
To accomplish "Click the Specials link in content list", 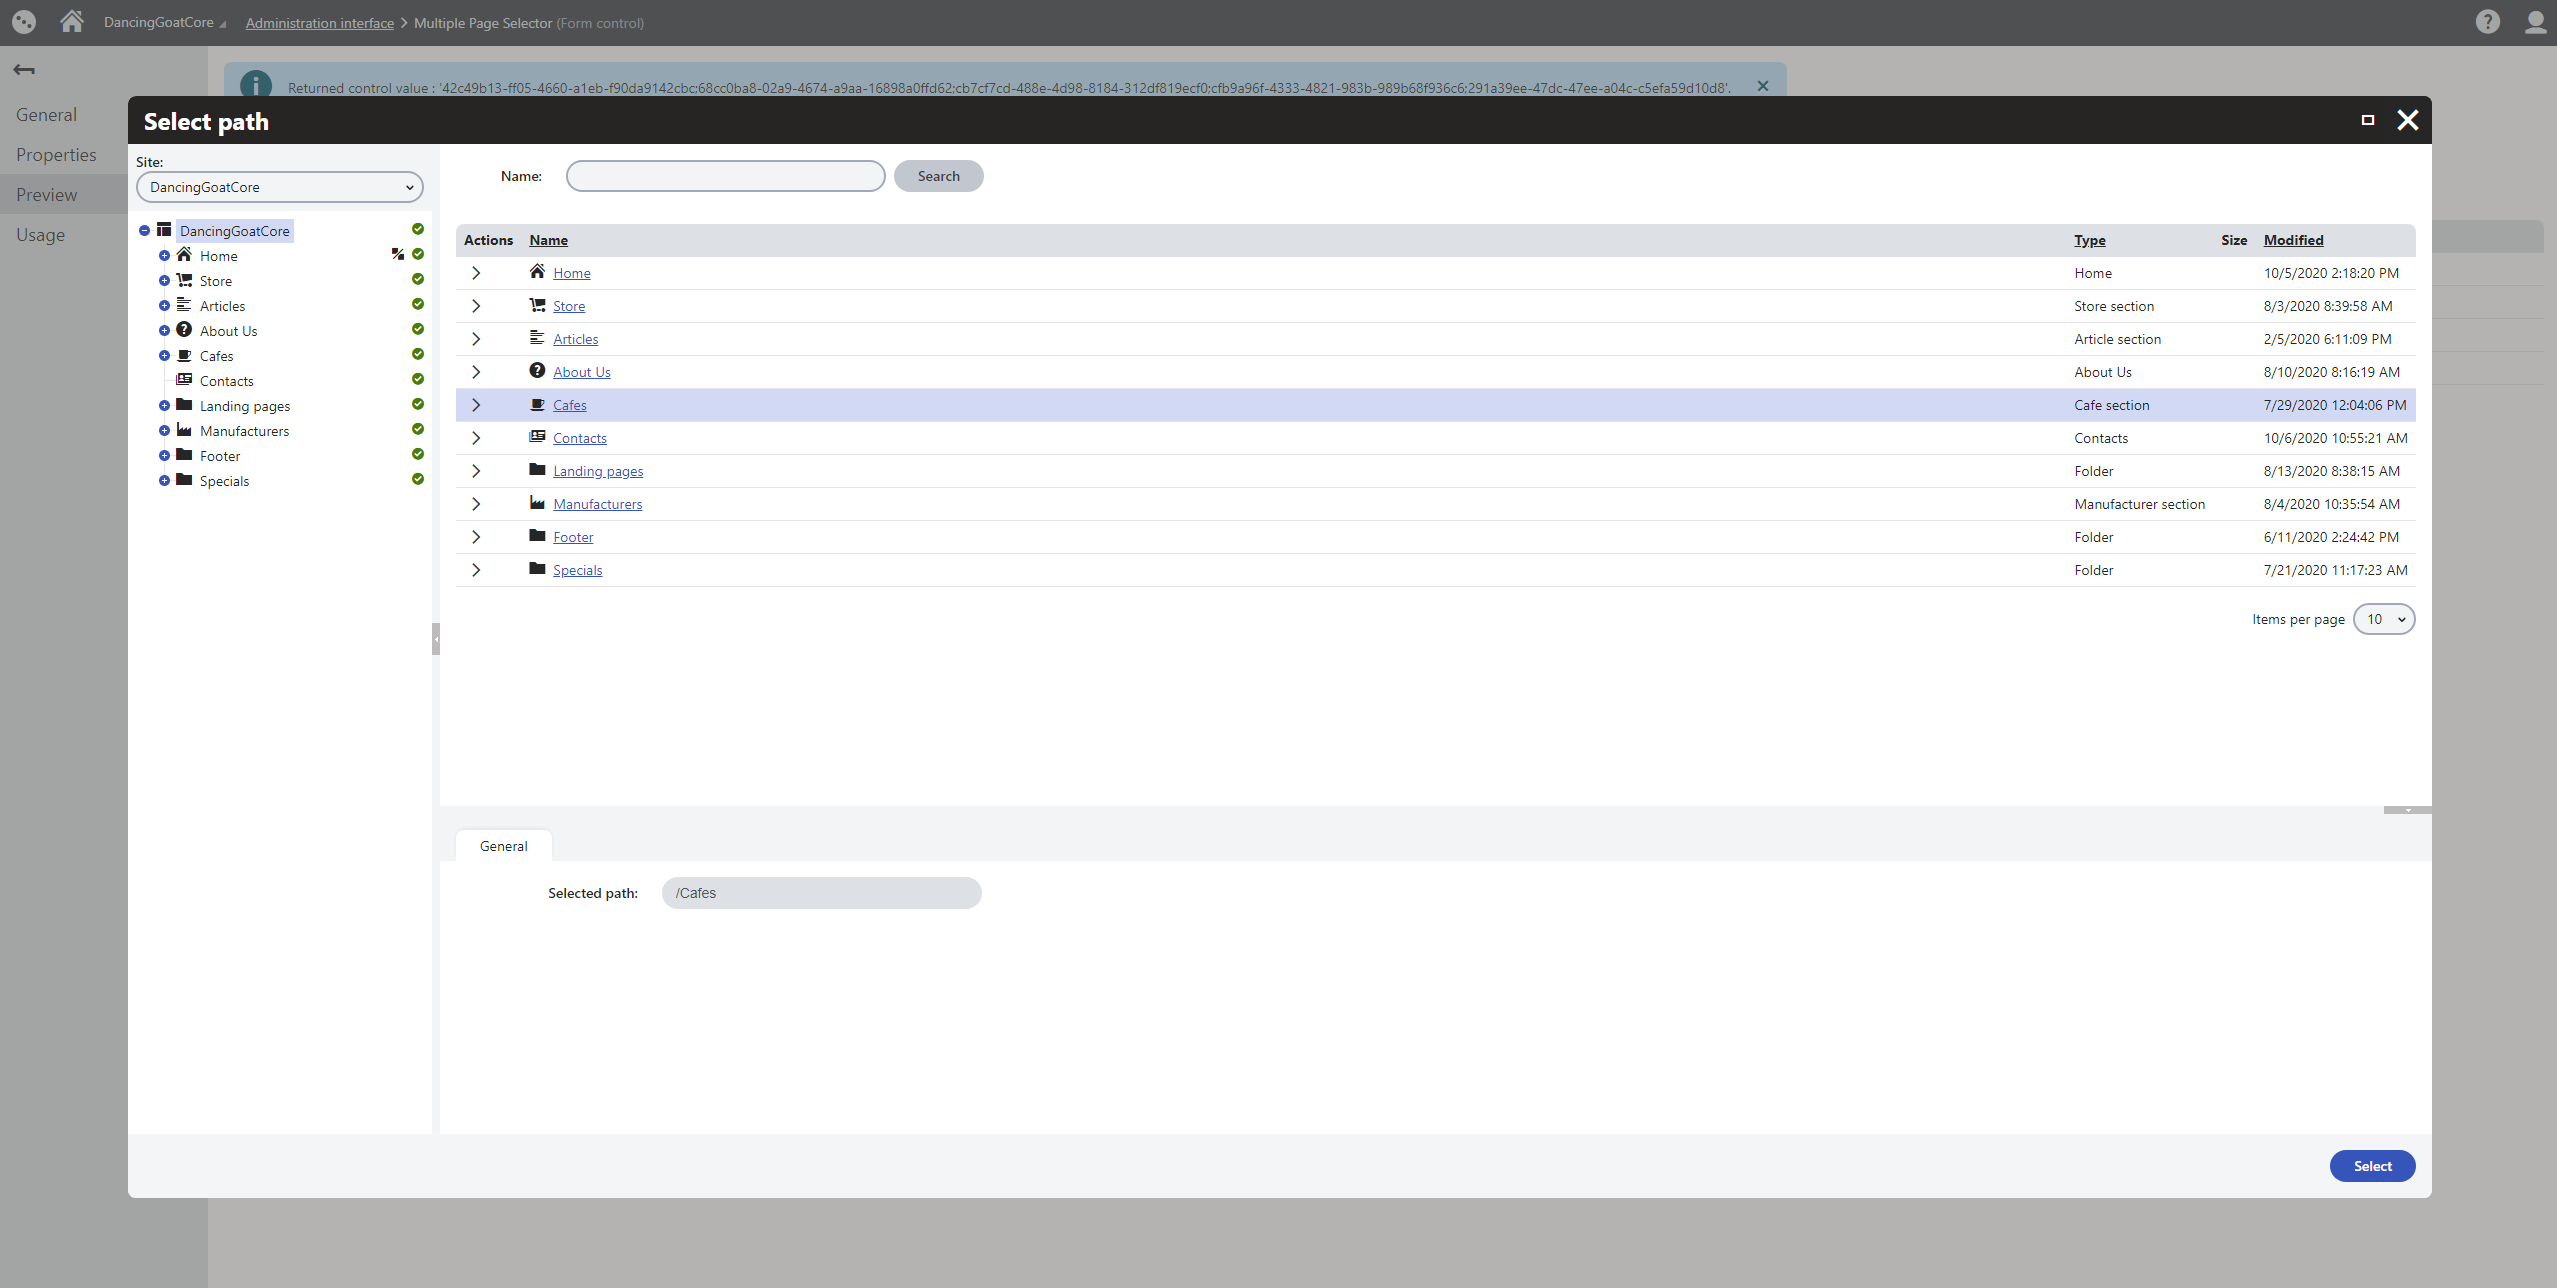I will pos(576,568).
